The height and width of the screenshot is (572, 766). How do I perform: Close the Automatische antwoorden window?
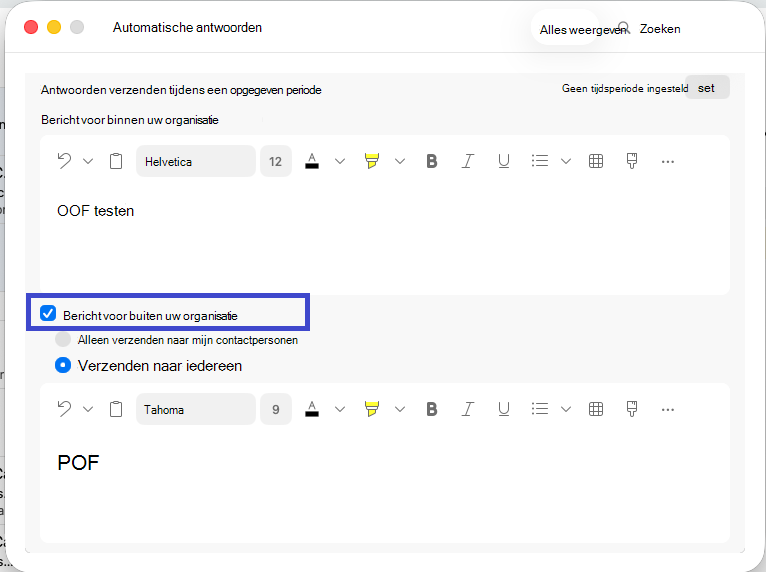(31, 27)
